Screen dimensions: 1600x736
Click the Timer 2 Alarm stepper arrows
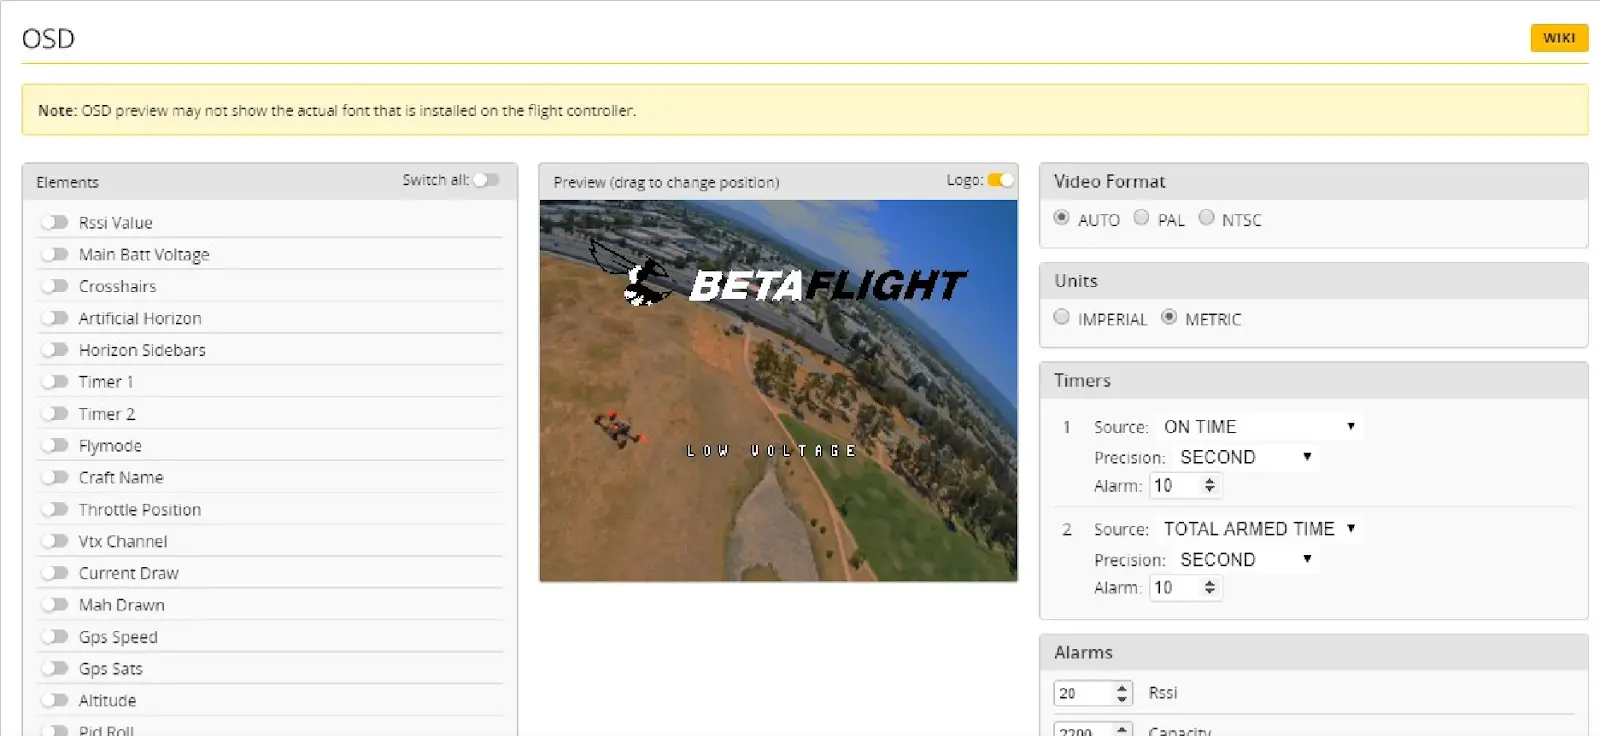coord(1210,588)
